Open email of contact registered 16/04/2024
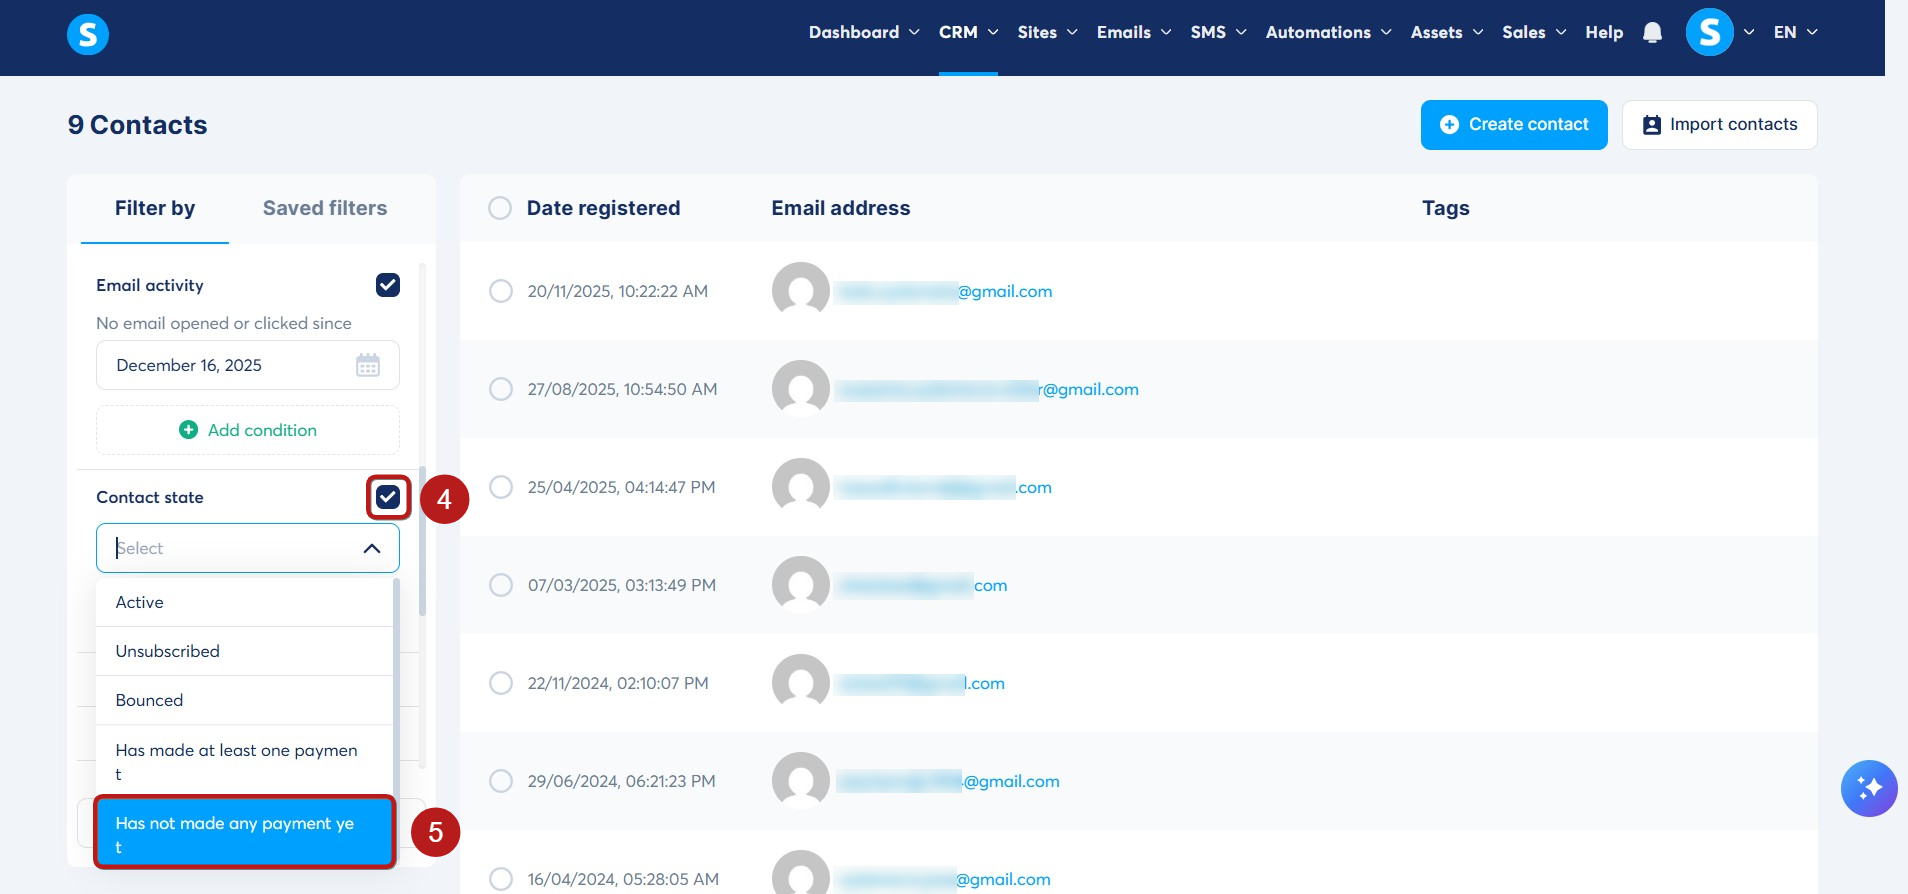The height and width of the screenshot is (894, 1908). pyautogui.click(x=944, y=879)
